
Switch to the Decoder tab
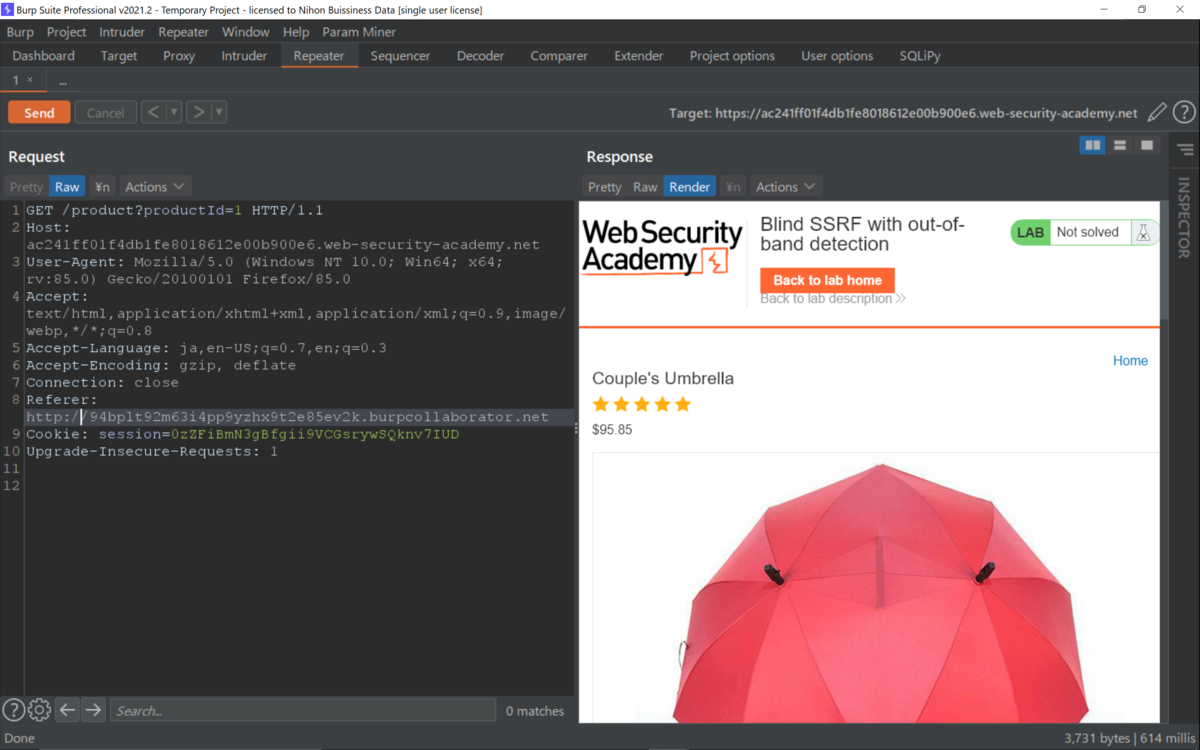pos(480,56)
